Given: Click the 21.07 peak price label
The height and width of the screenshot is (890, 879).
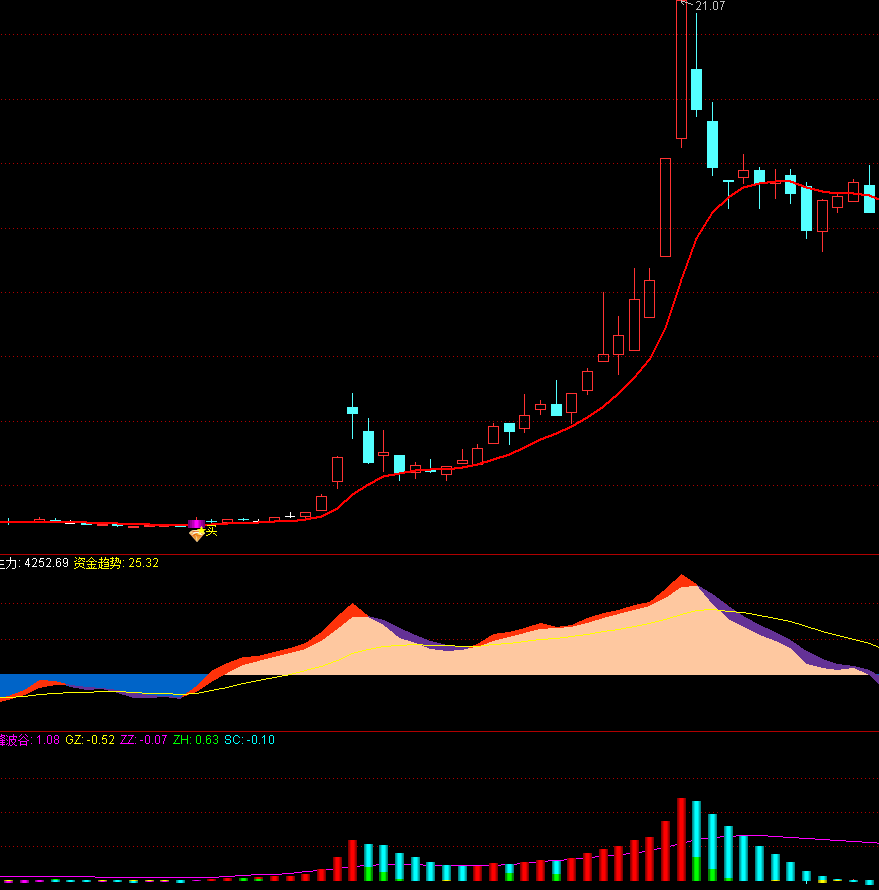Looking at the screenshot, I should click(709, 6).
